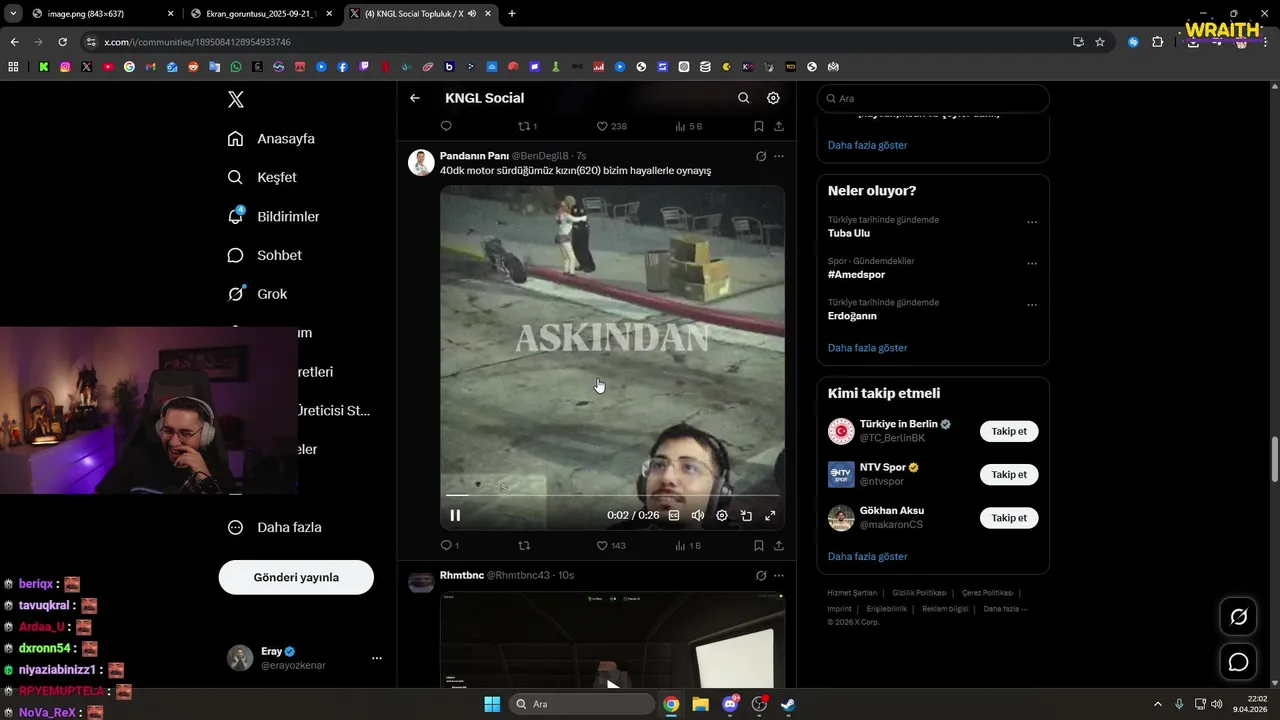1280x720 pixels.
Task: Open options for Tuba Ulu trend
Action: (1032, 222)
